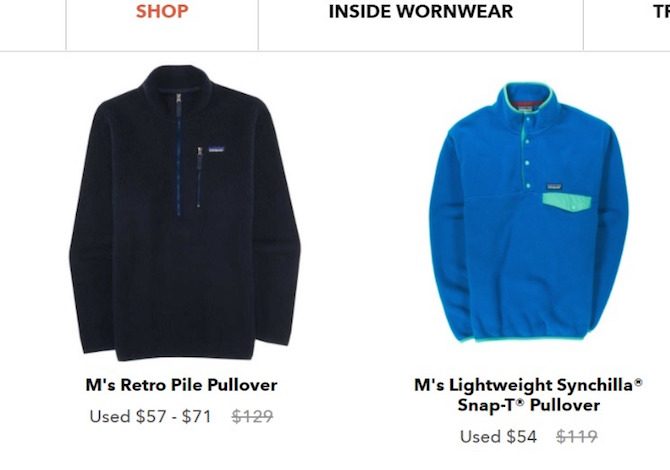Click the snap button placket on blue pullover
This screenshot has width=670, height=470.
528,153
